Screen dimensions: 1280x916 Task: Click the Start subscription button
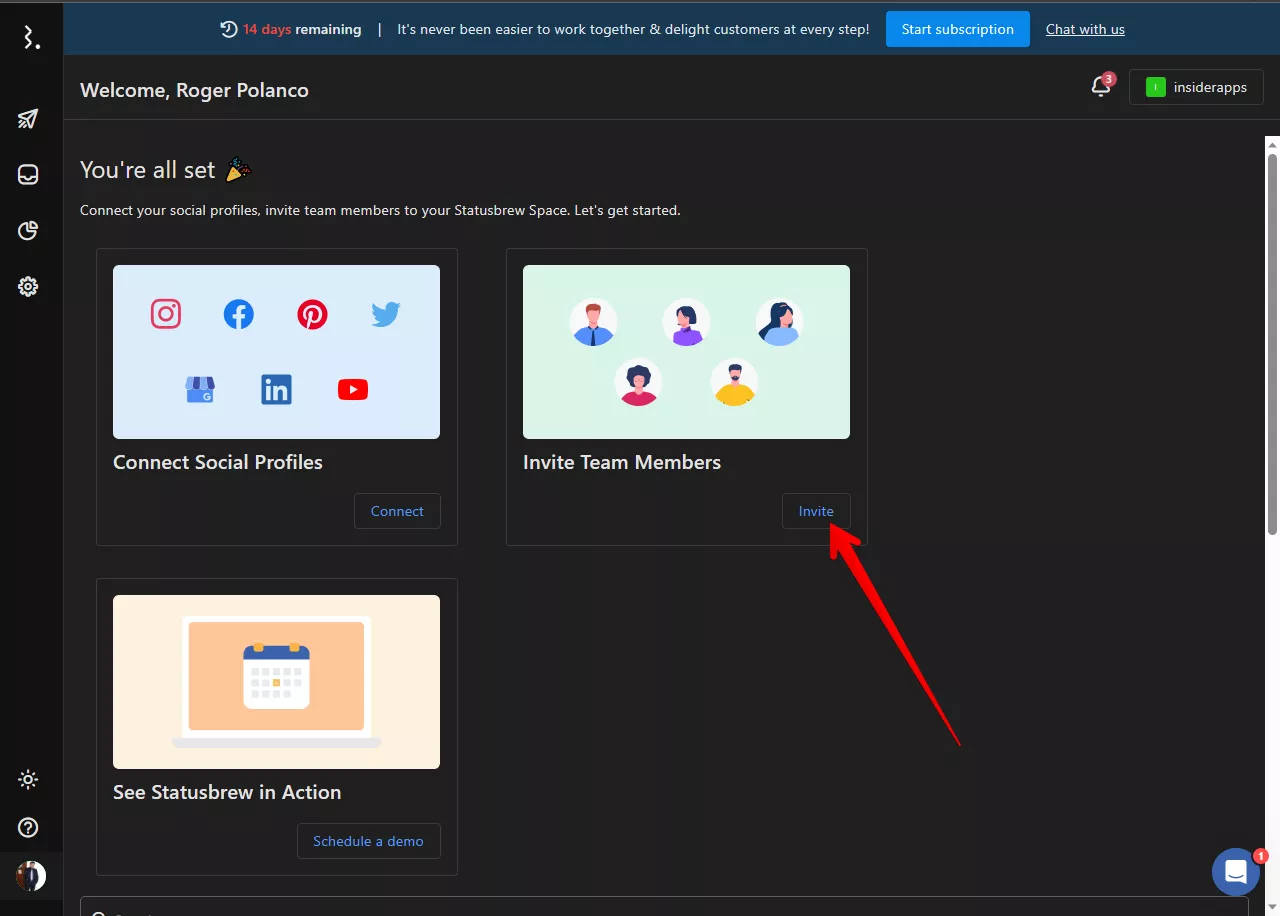click(x=957, y=29)
